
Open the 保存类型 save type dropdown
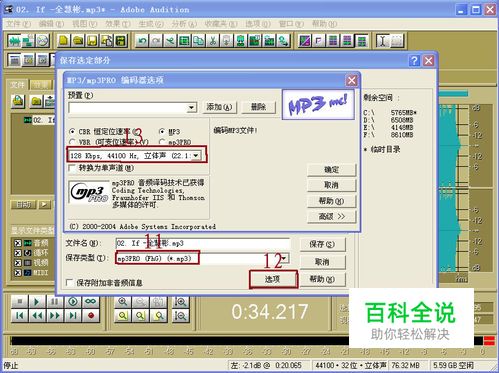284,258
